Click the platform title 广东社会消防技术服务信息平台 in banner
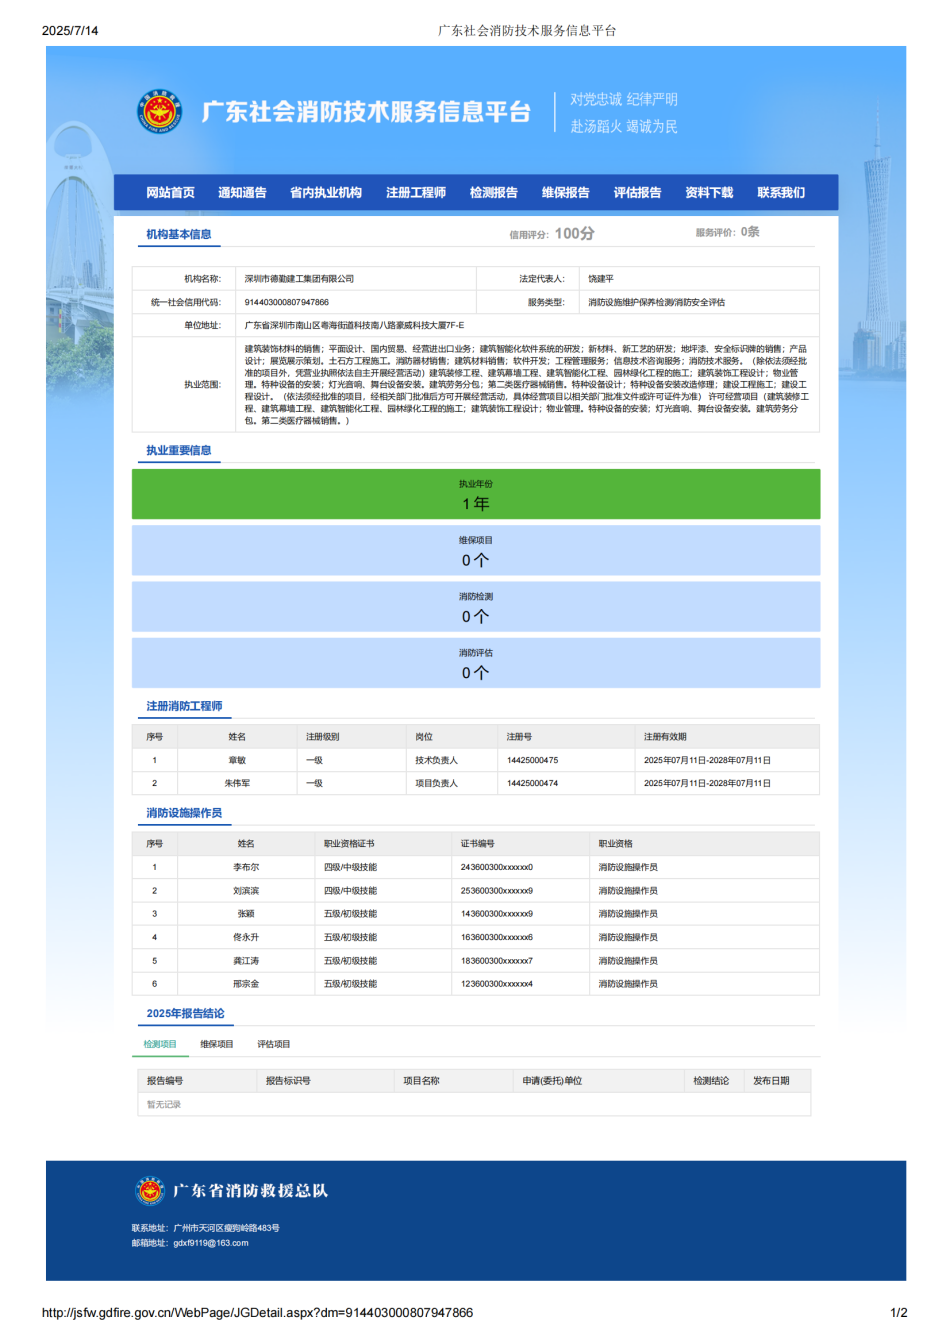Image resolution: width=950 pixels, height=1344 pixels. pyautogui.click(x=366, y=111)
